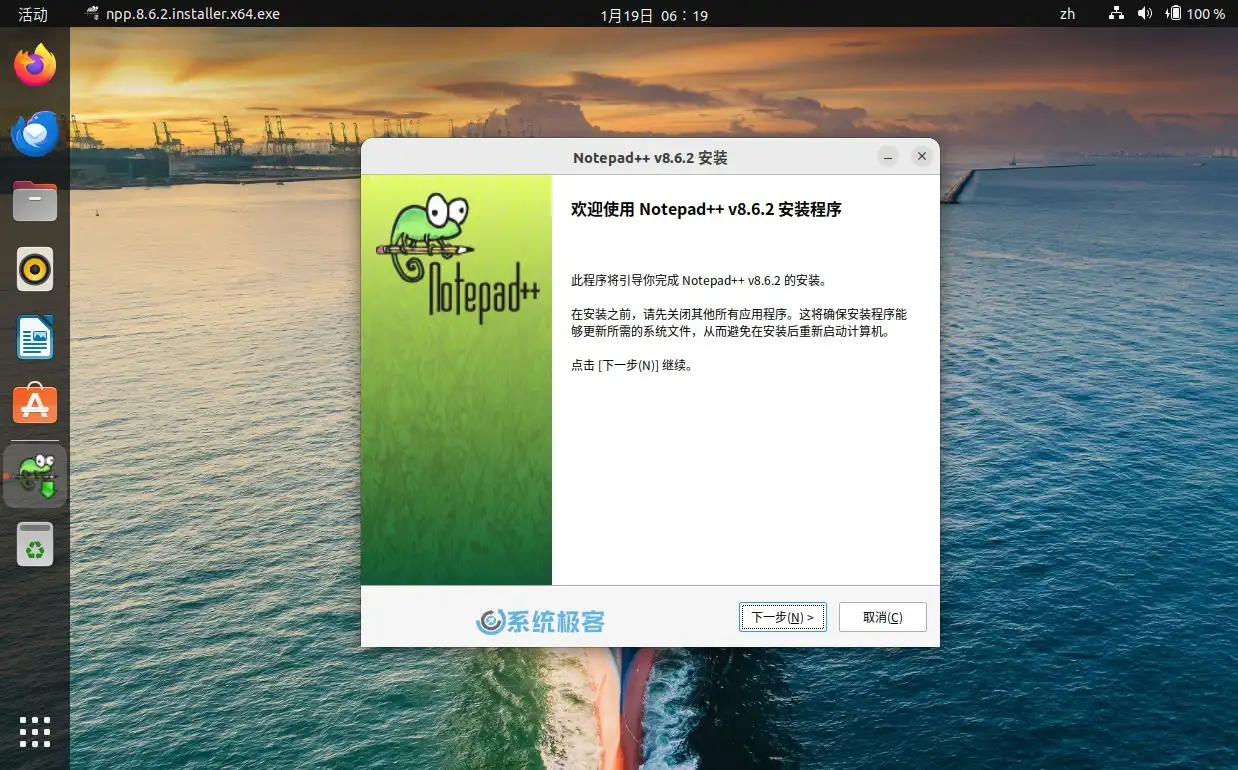This screenshot has width=1238, height=770.
Task: Open the npp.8.6.2.installer.x64.exe app menu
Action: [181, 14]
